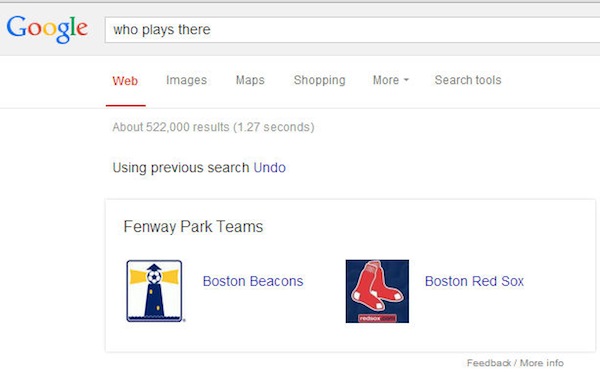Click the Feedback / More info link
Screen dimensions: 600x377
[x=515, y=363]
